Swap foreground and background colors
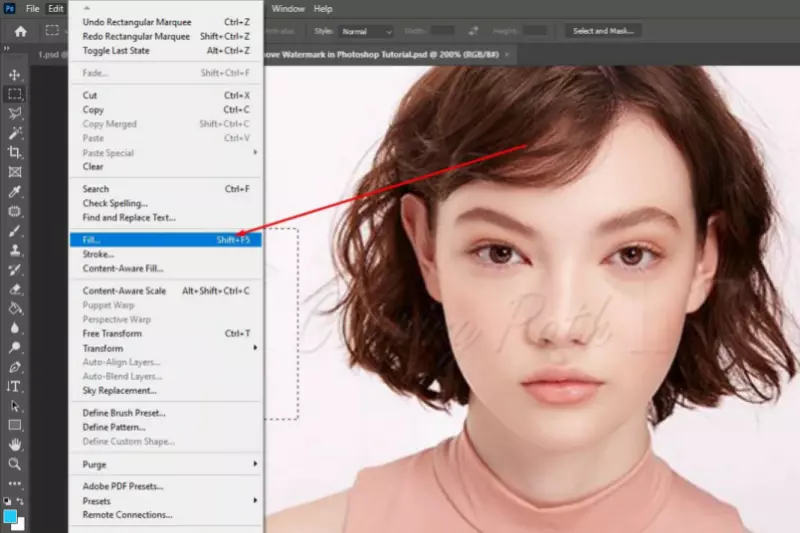The image size is (800, 533). [x=20, y=501]
